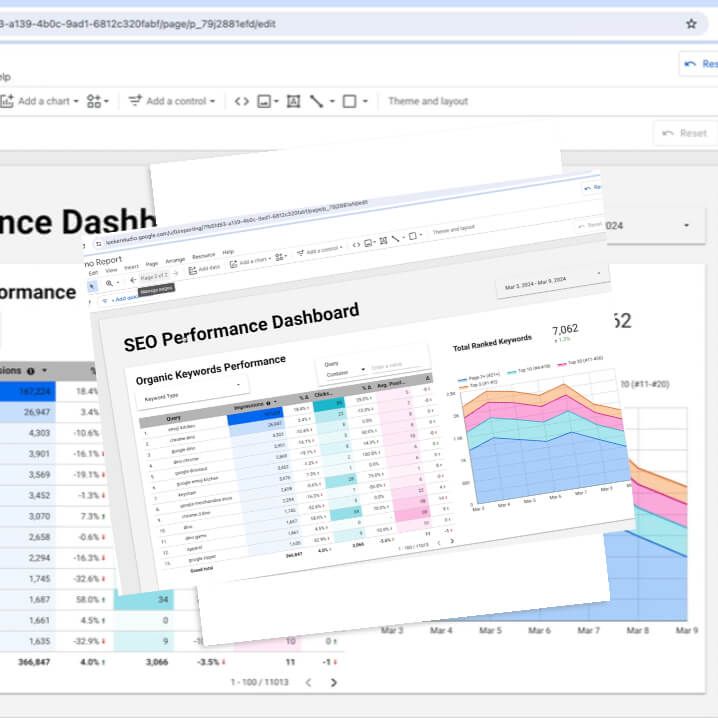
Task: Go to next table page in background report
Action: (333, 682)
